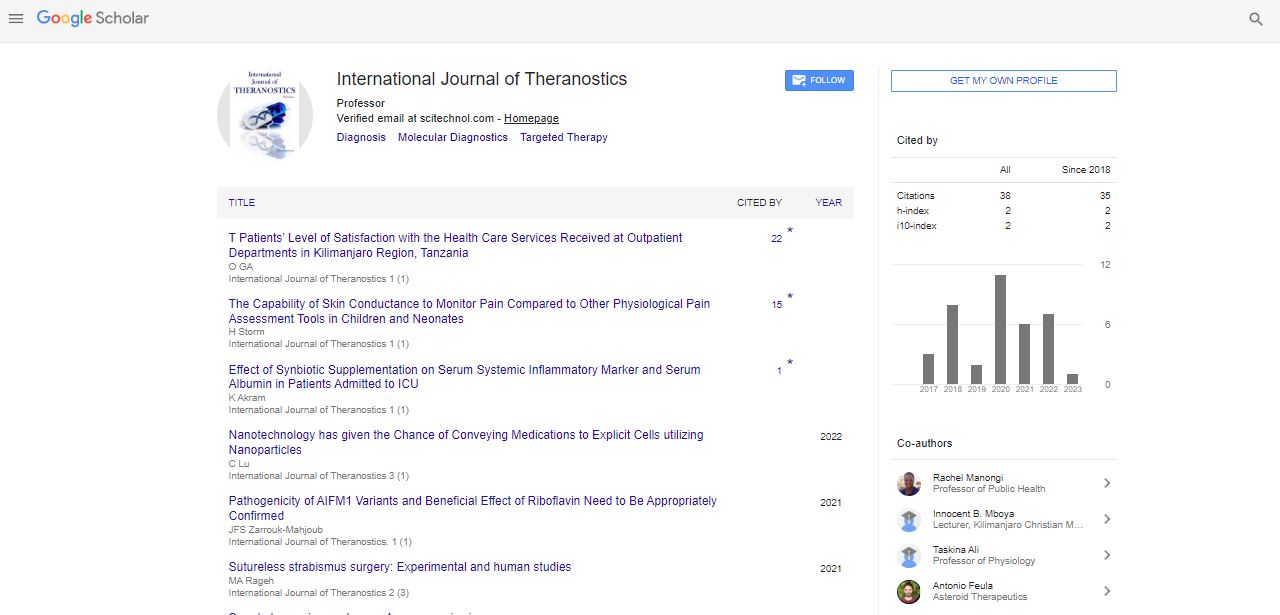
Task: Open Nanotechnology Conveying Medications article
Action: (466, 442)
